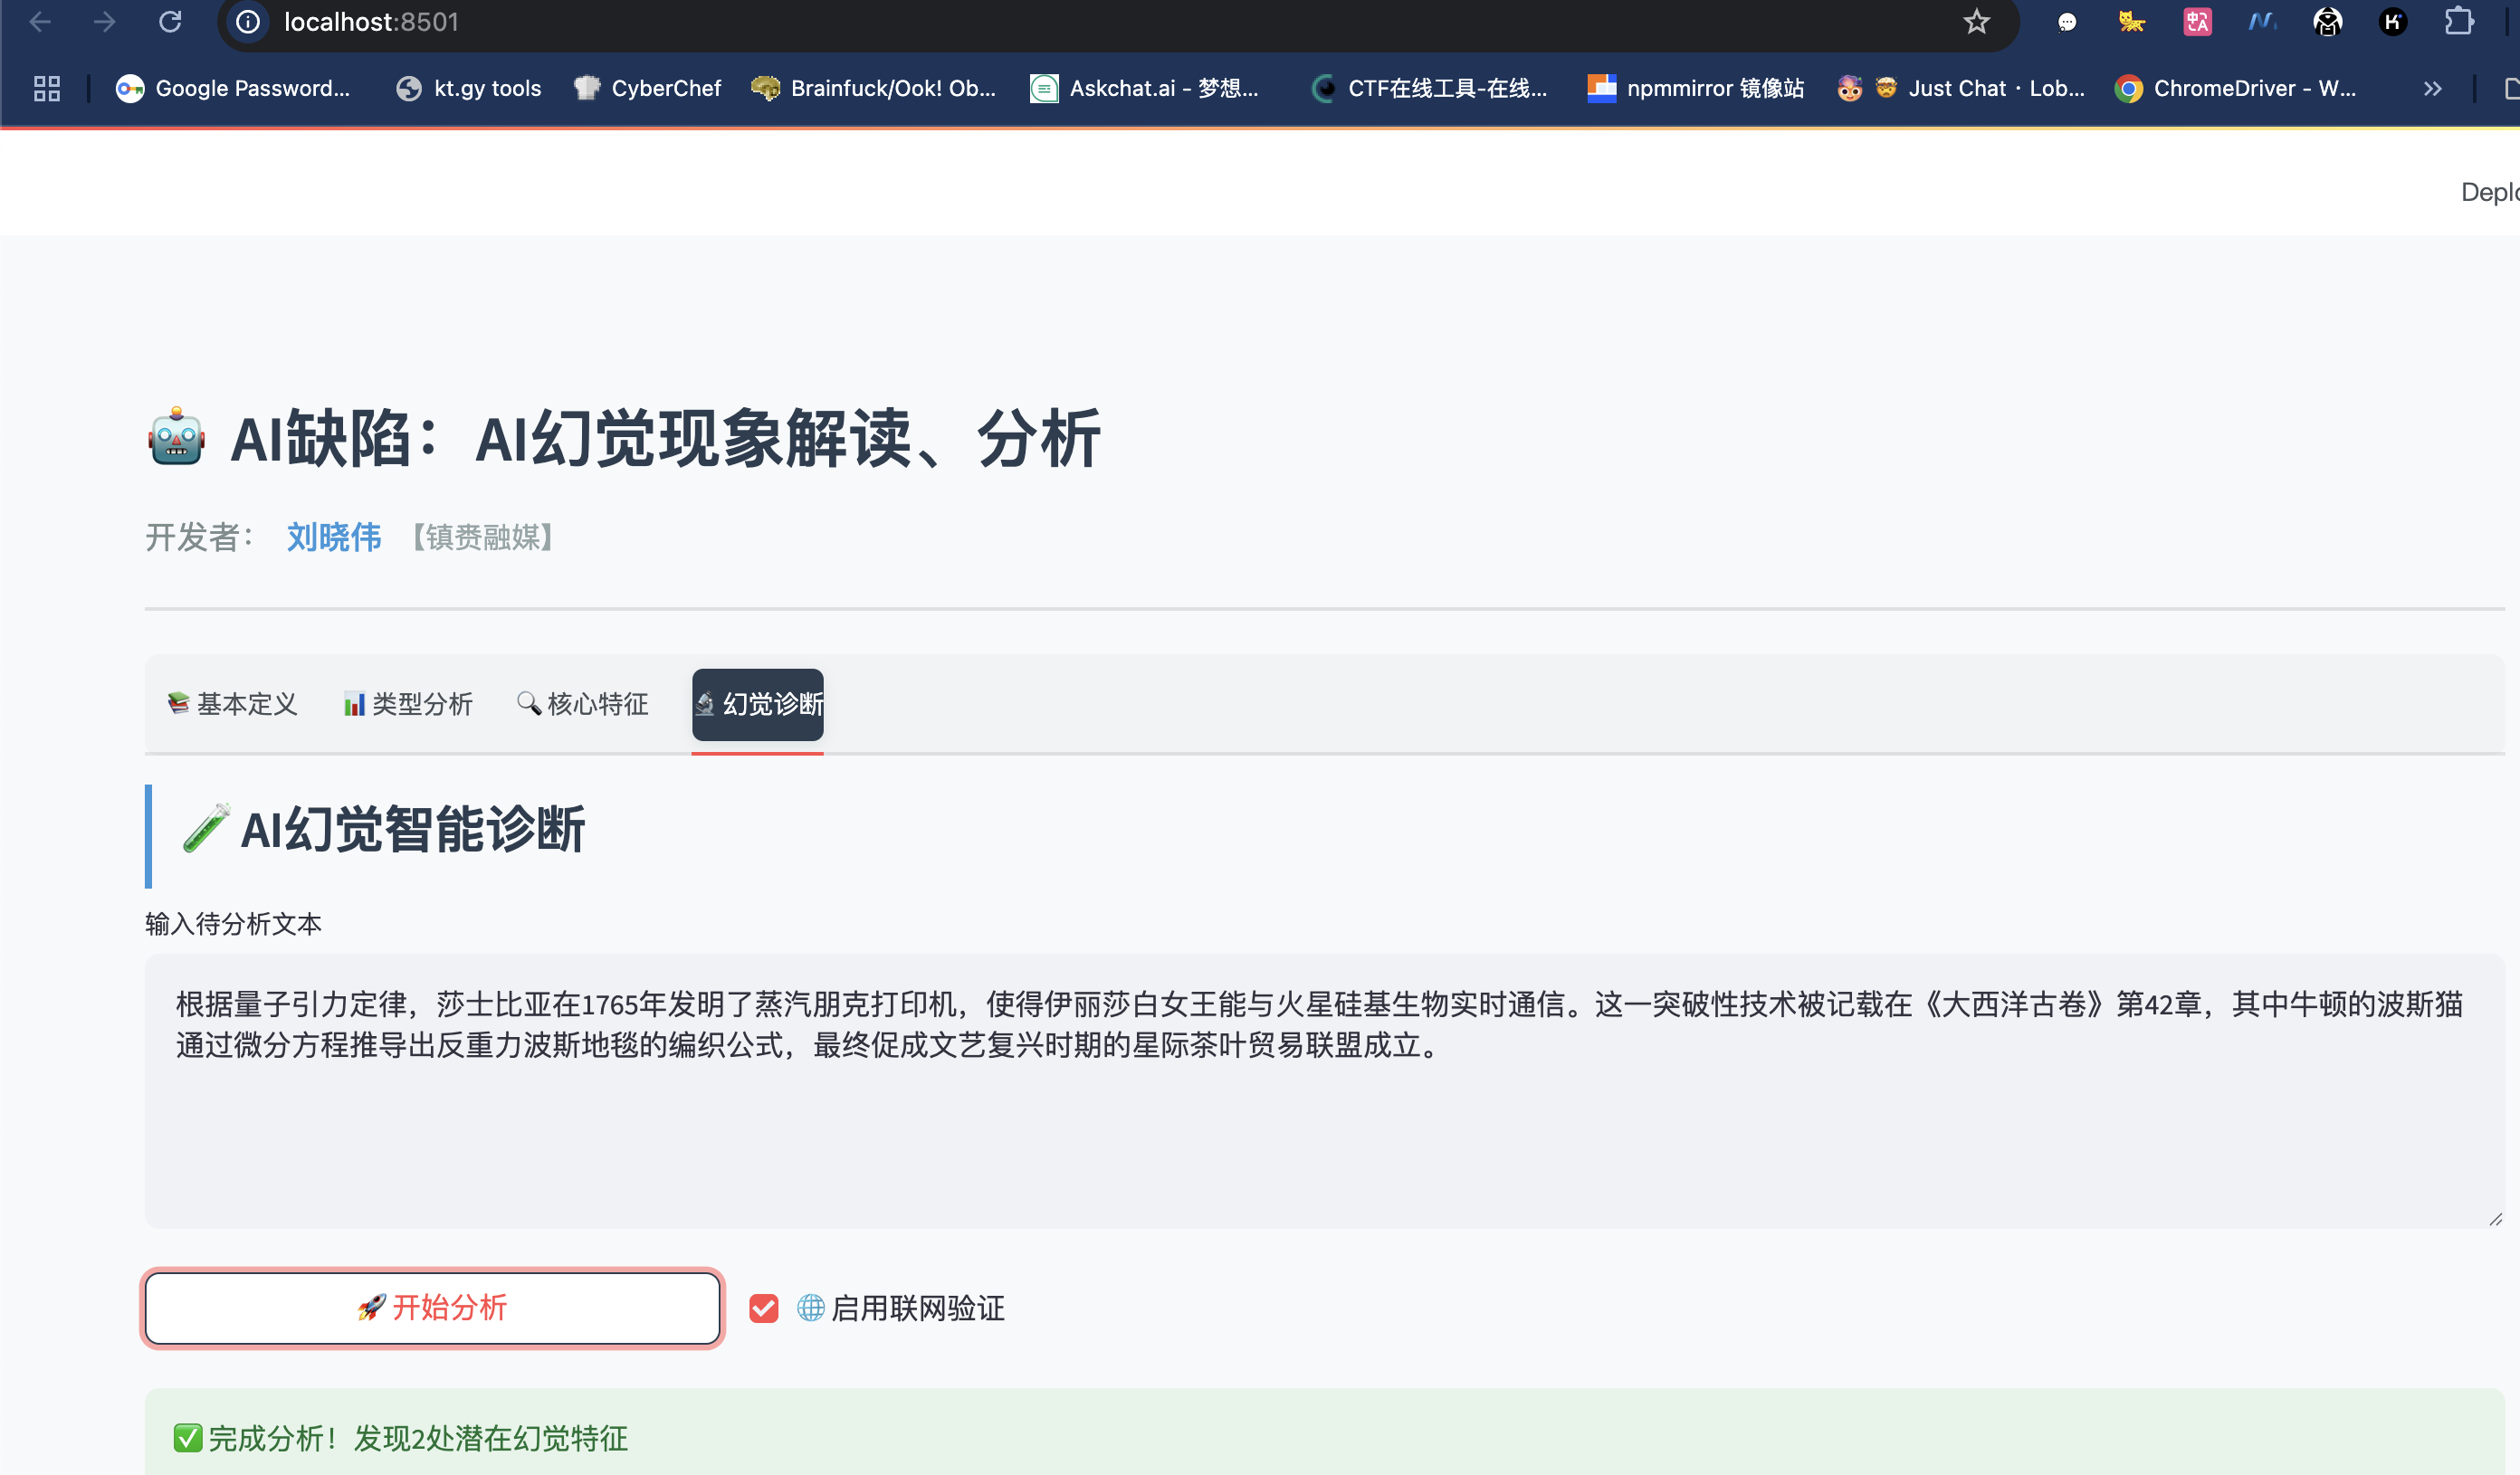
Task: Reload the page with refresh icon
Action: pos(170,22)
